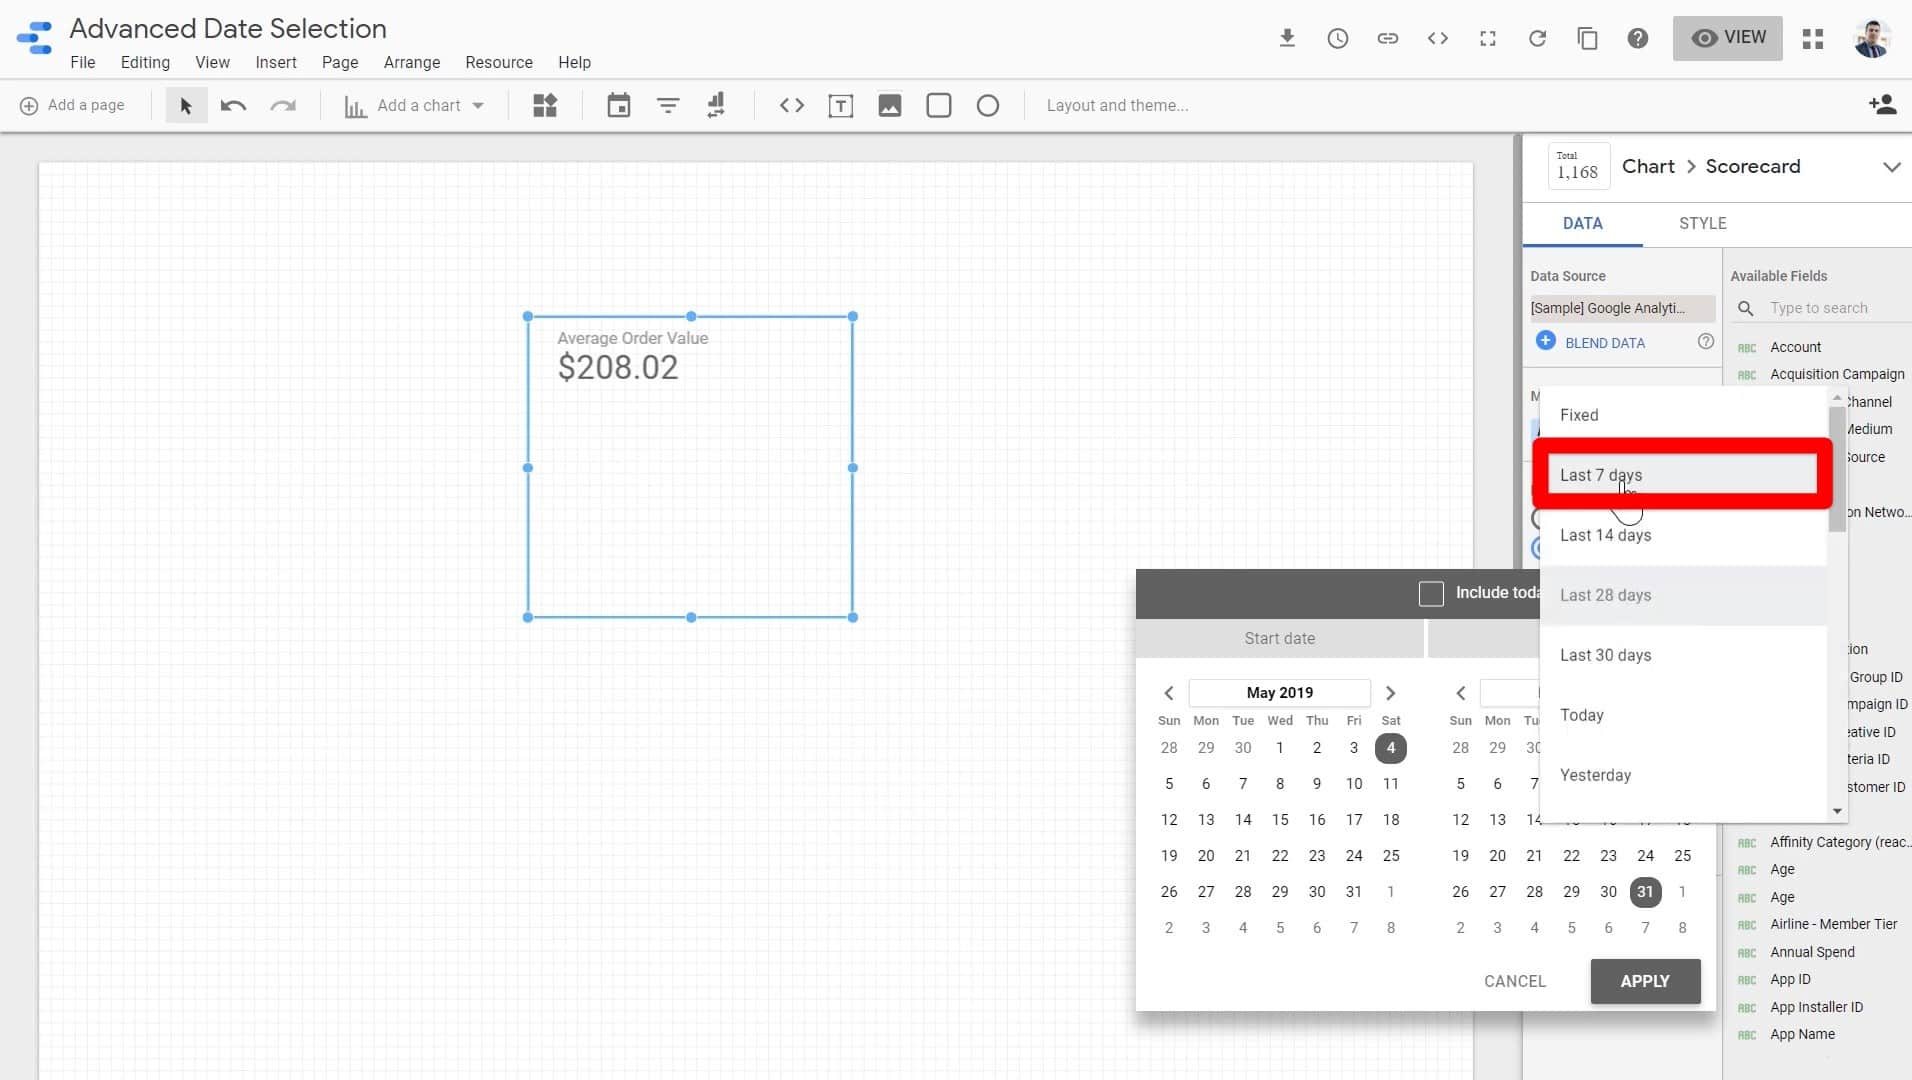The height and width of the screenshot is (1080, 1912).
Task: Enable the Include today checkbox
Action: [x=1431, y=592]
